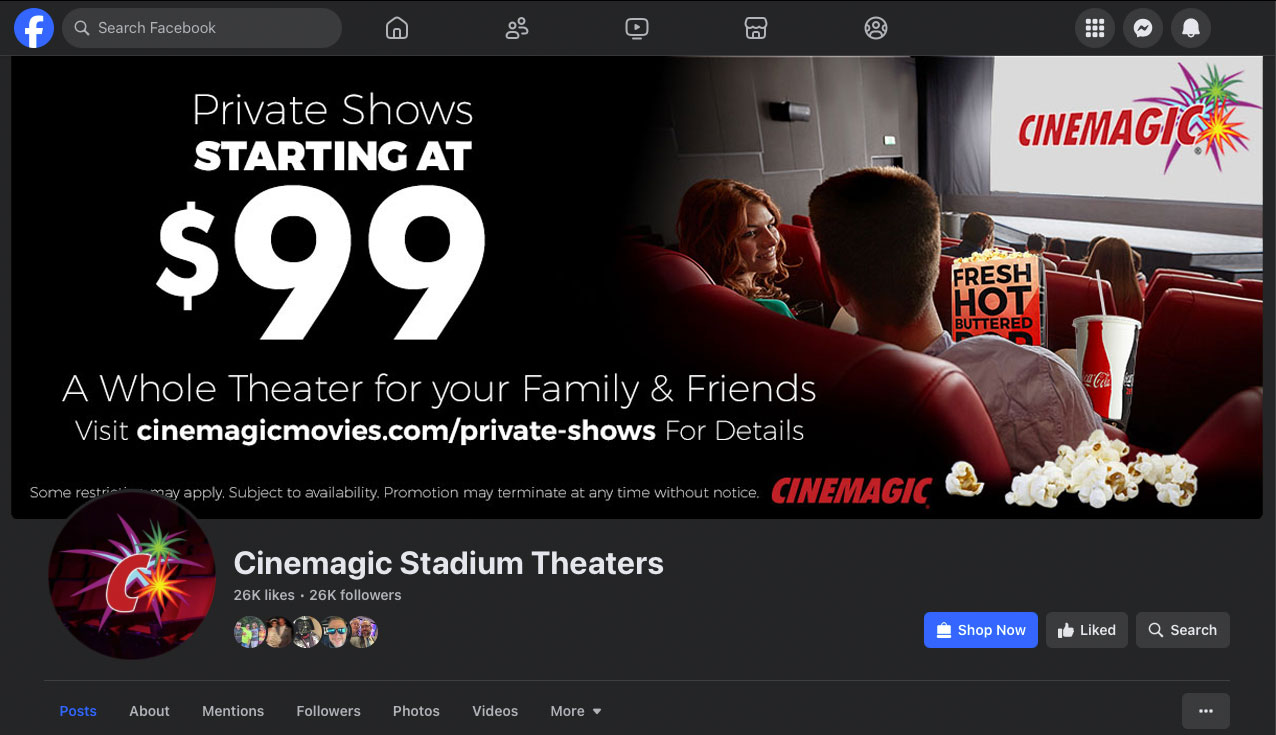Click the page Search button
This screenshot has height=735, width=1276.
point(1183,630)
